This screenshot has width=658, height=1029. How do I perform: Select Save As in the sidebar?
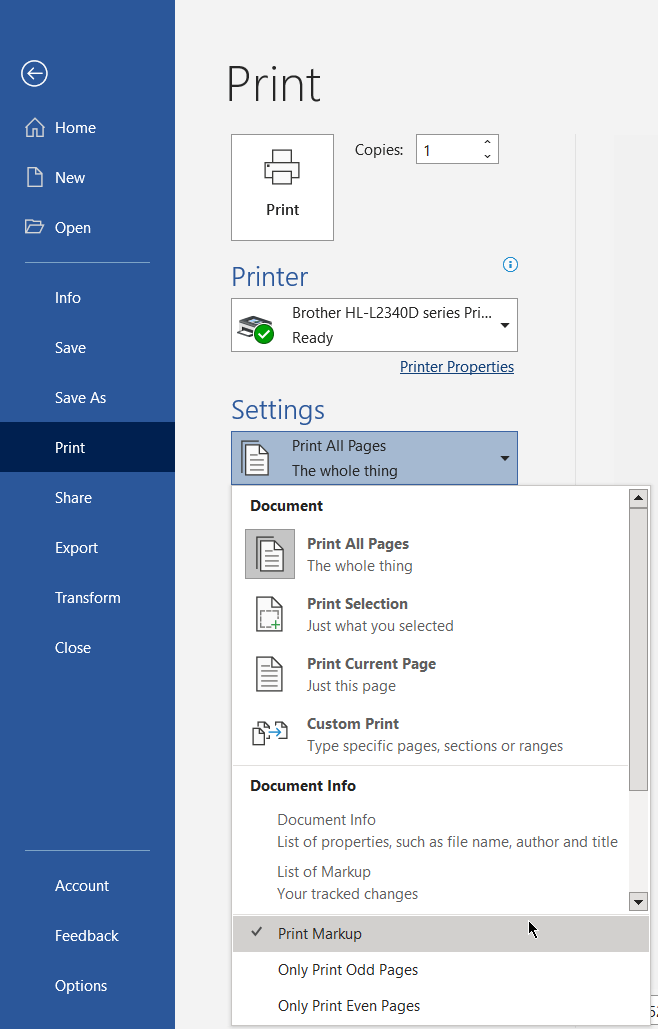click(87, 397)
